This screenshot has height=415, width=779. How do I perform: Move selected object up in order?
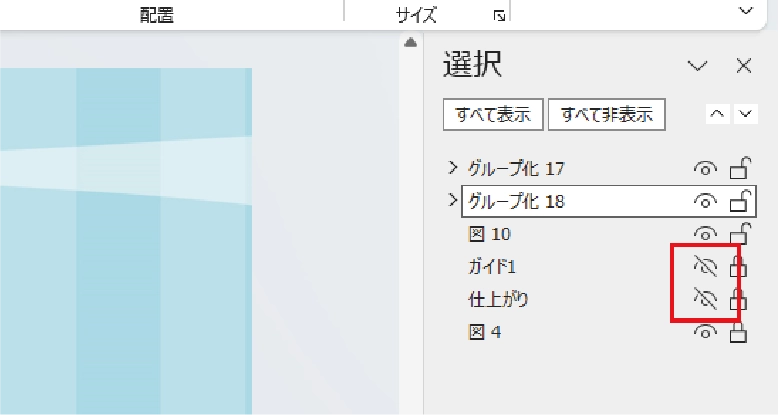point(717,114)
